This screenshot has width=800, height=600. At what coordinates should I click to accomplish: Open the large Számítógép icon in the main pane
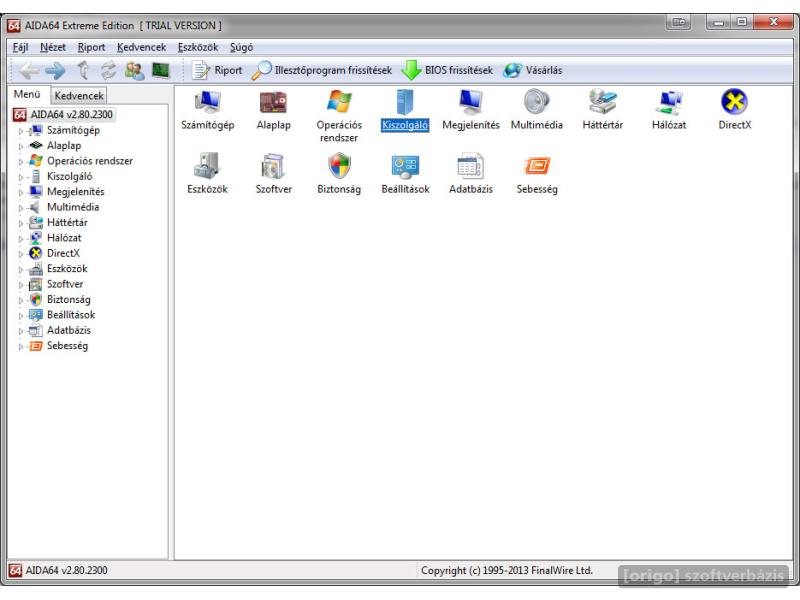tap(208, 110)
